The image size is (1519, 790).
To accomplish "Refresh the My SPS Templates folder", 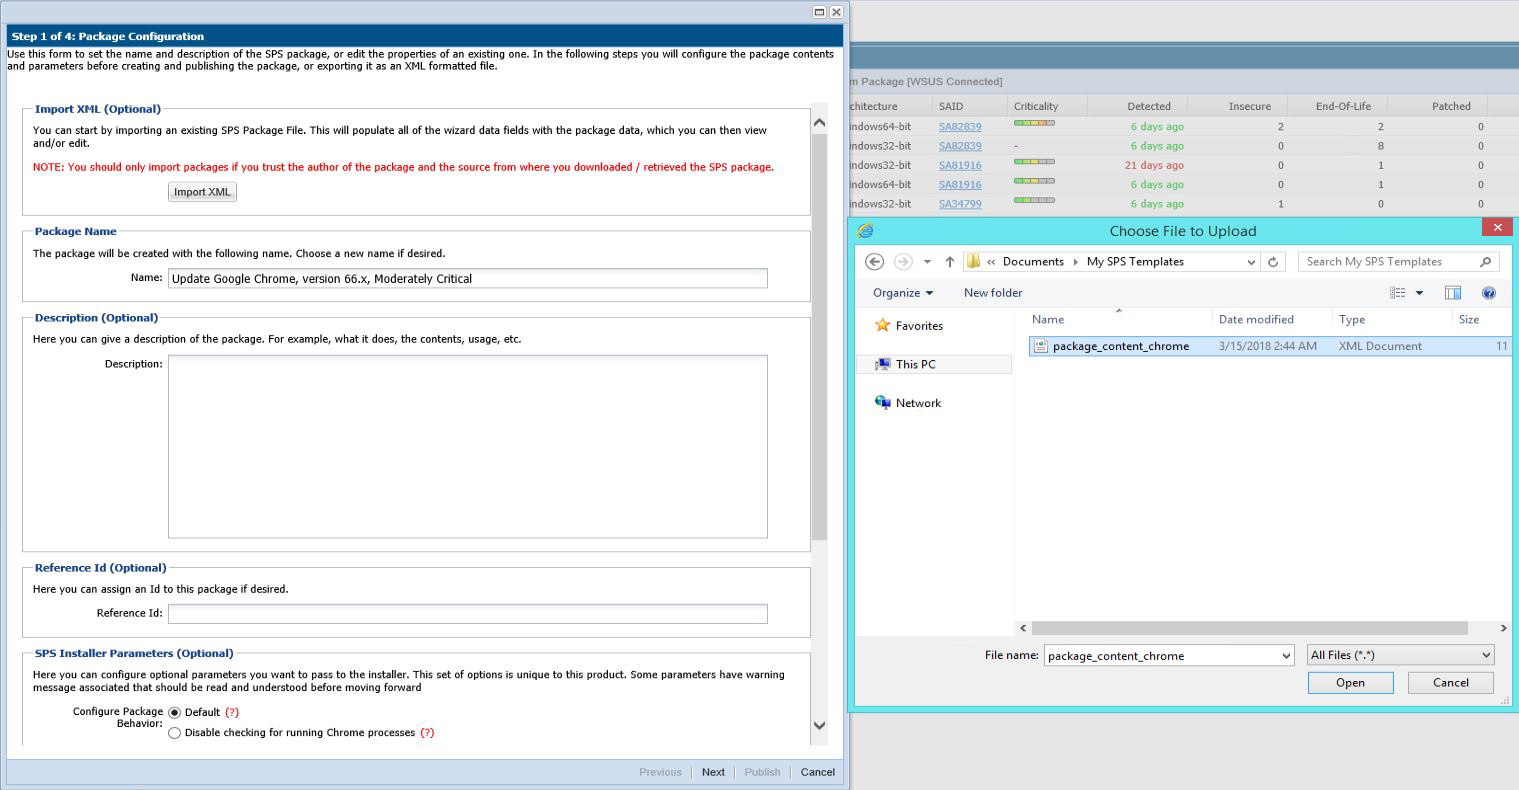I will (1273, 262).
